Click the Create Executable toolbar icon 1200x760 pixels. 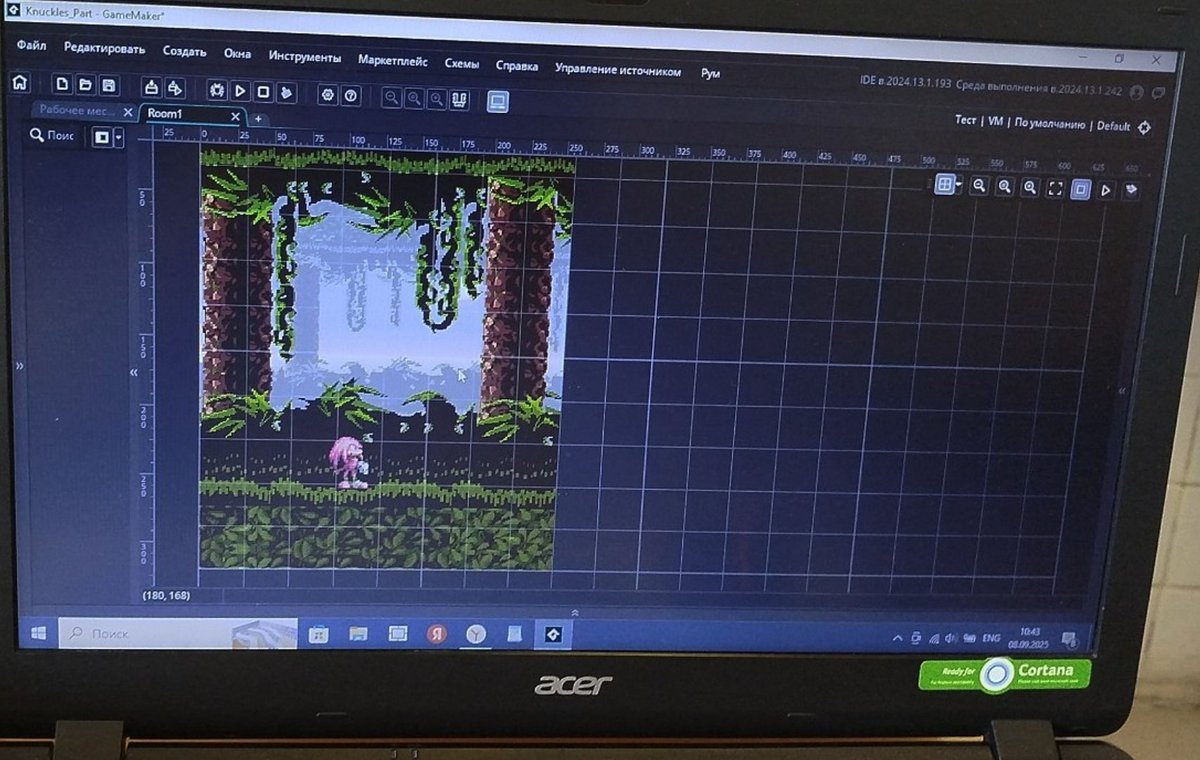click(151, 88)
